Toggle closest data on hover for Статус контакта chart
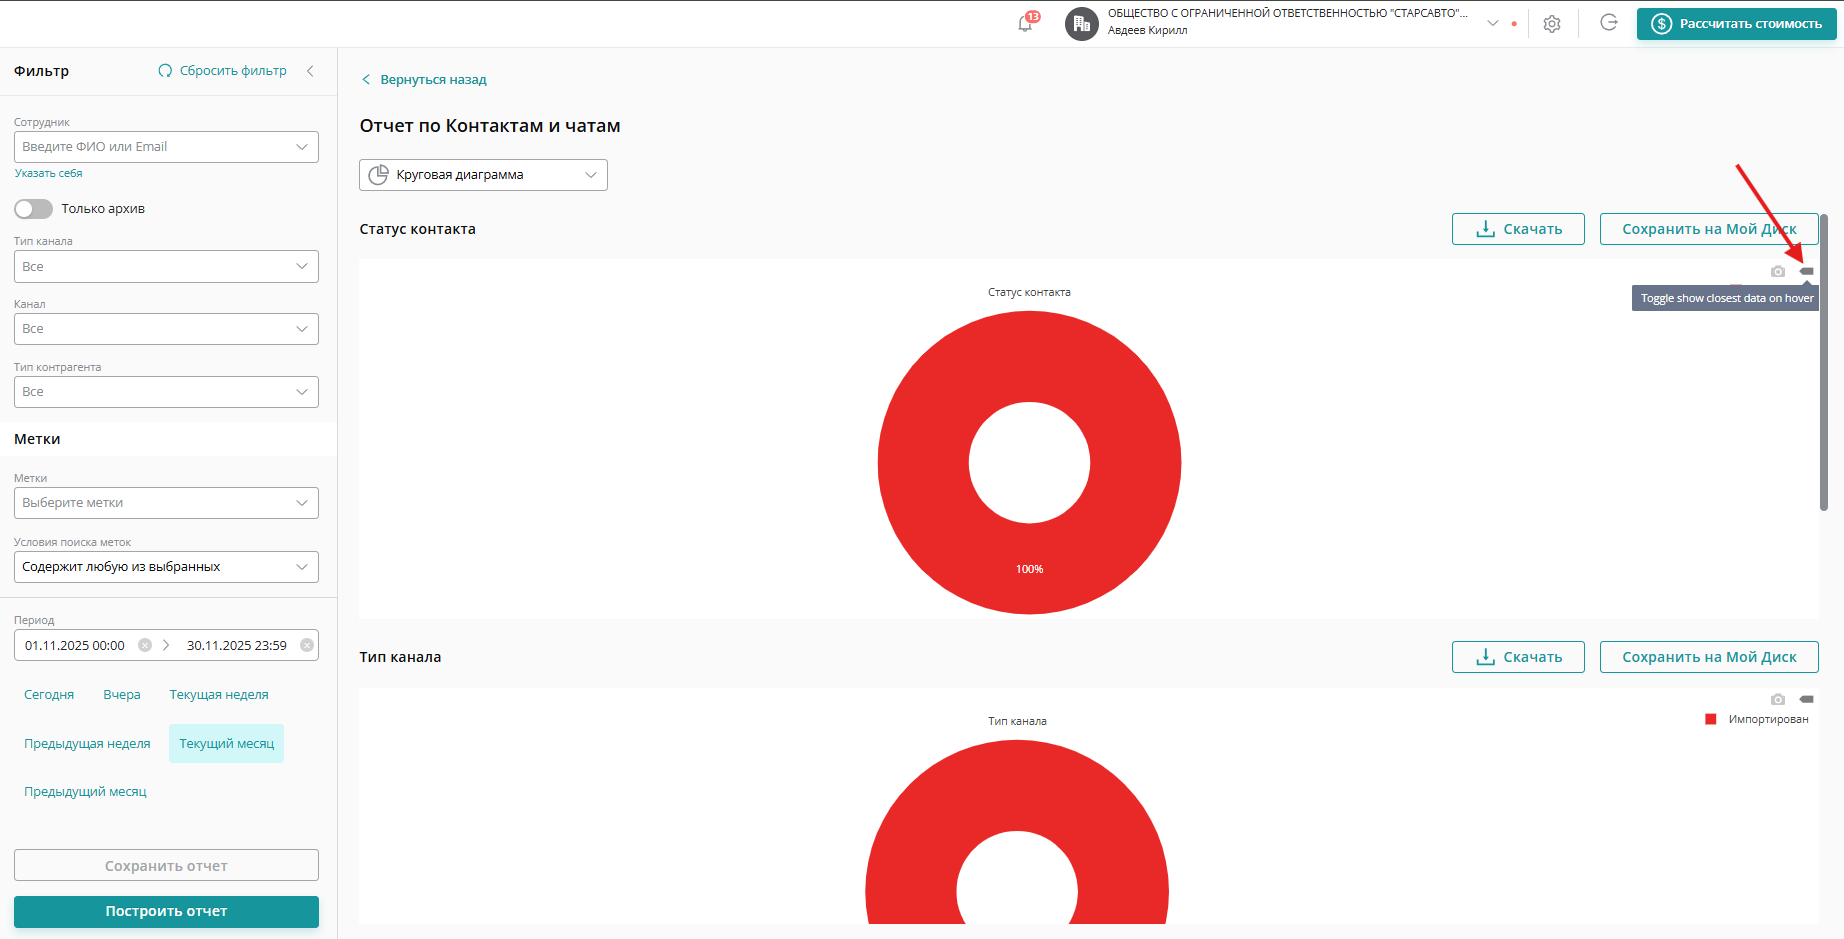The image size is (1844, 939). click(x=1807, y=271)
